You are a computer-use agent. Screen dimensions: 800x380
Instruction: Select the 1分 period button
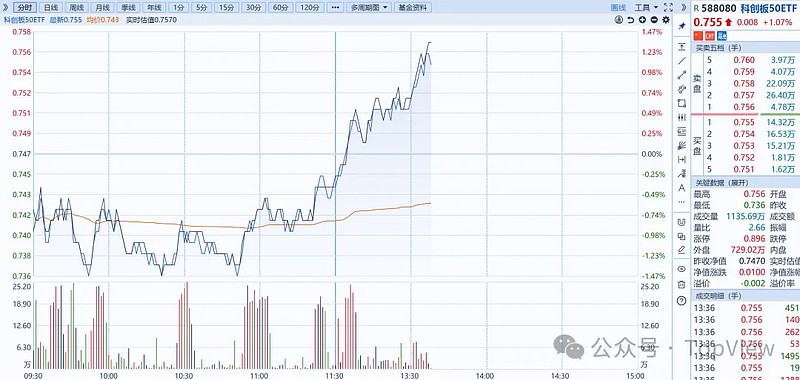178,8
